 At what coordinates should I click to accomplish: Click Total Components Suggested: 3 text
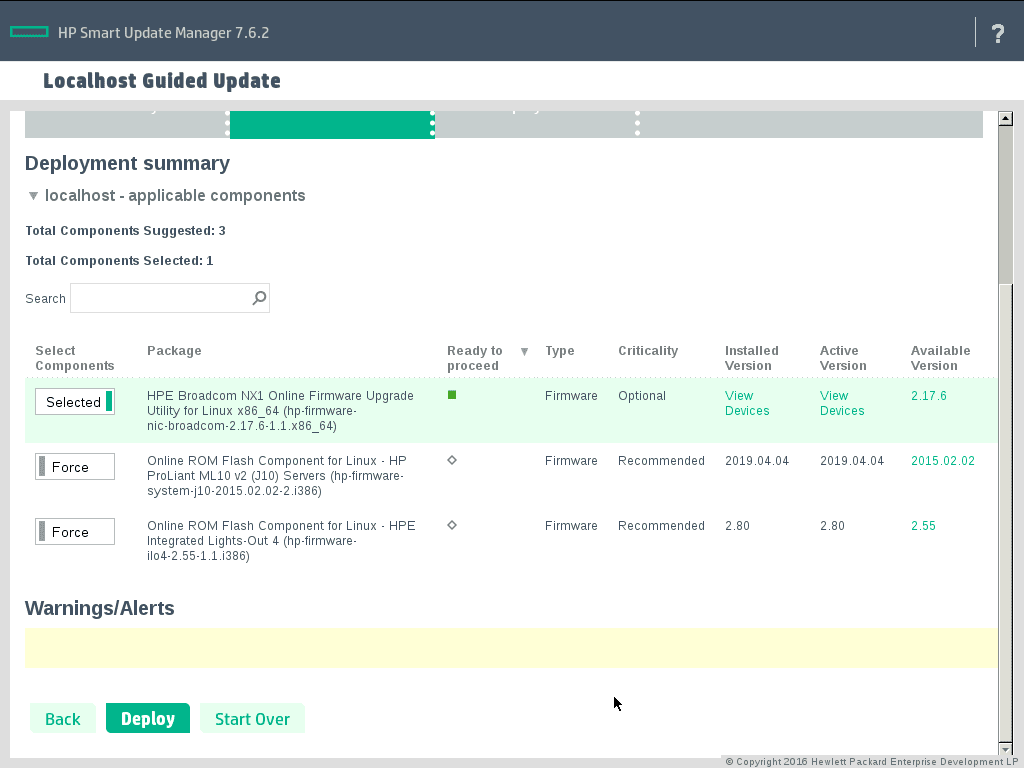pos(125,231)
